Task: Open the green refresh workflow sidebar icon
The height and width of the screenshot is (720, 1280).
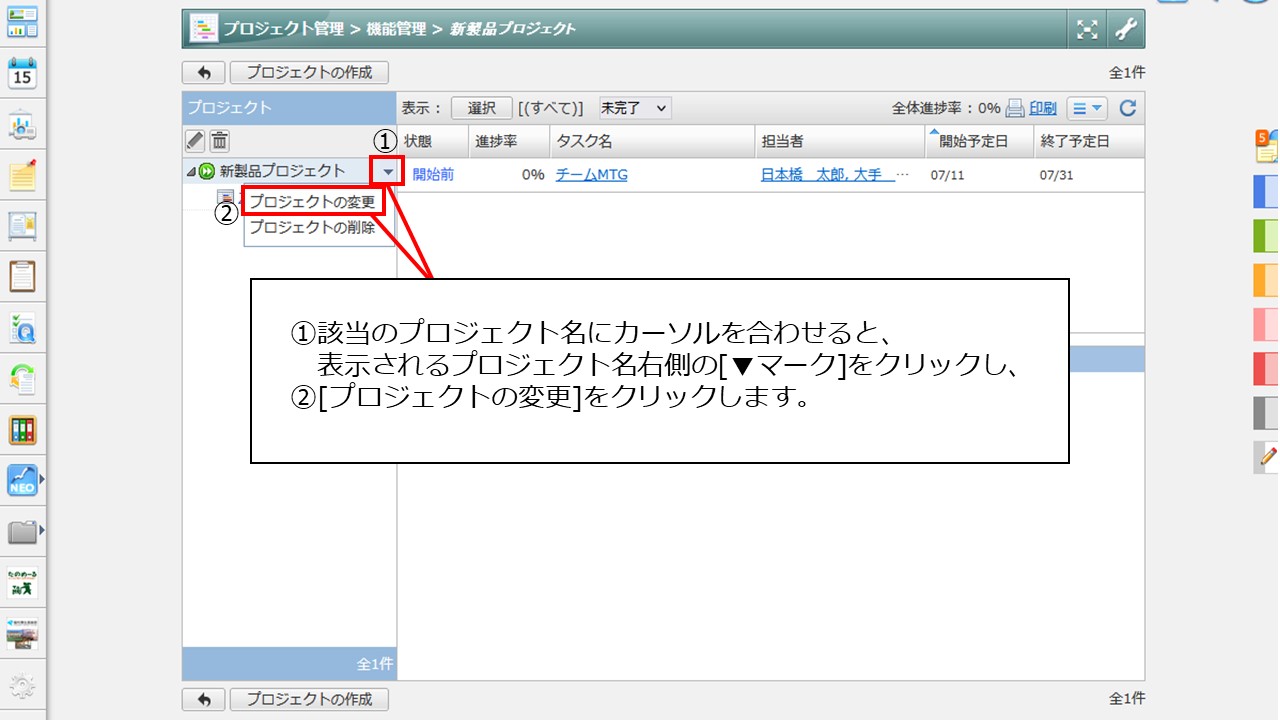Action: (x=22, y=379)
